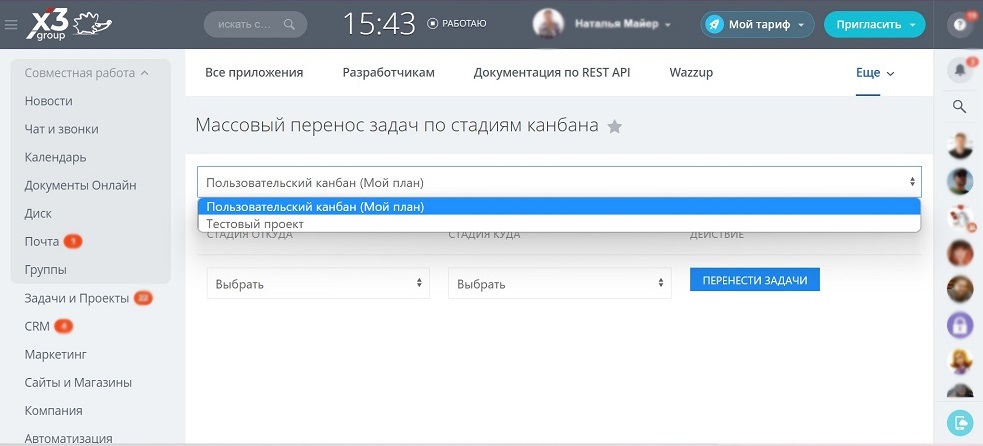Go to Новости in left menu
The image size is (983, 446).
(x=48, y=101)
